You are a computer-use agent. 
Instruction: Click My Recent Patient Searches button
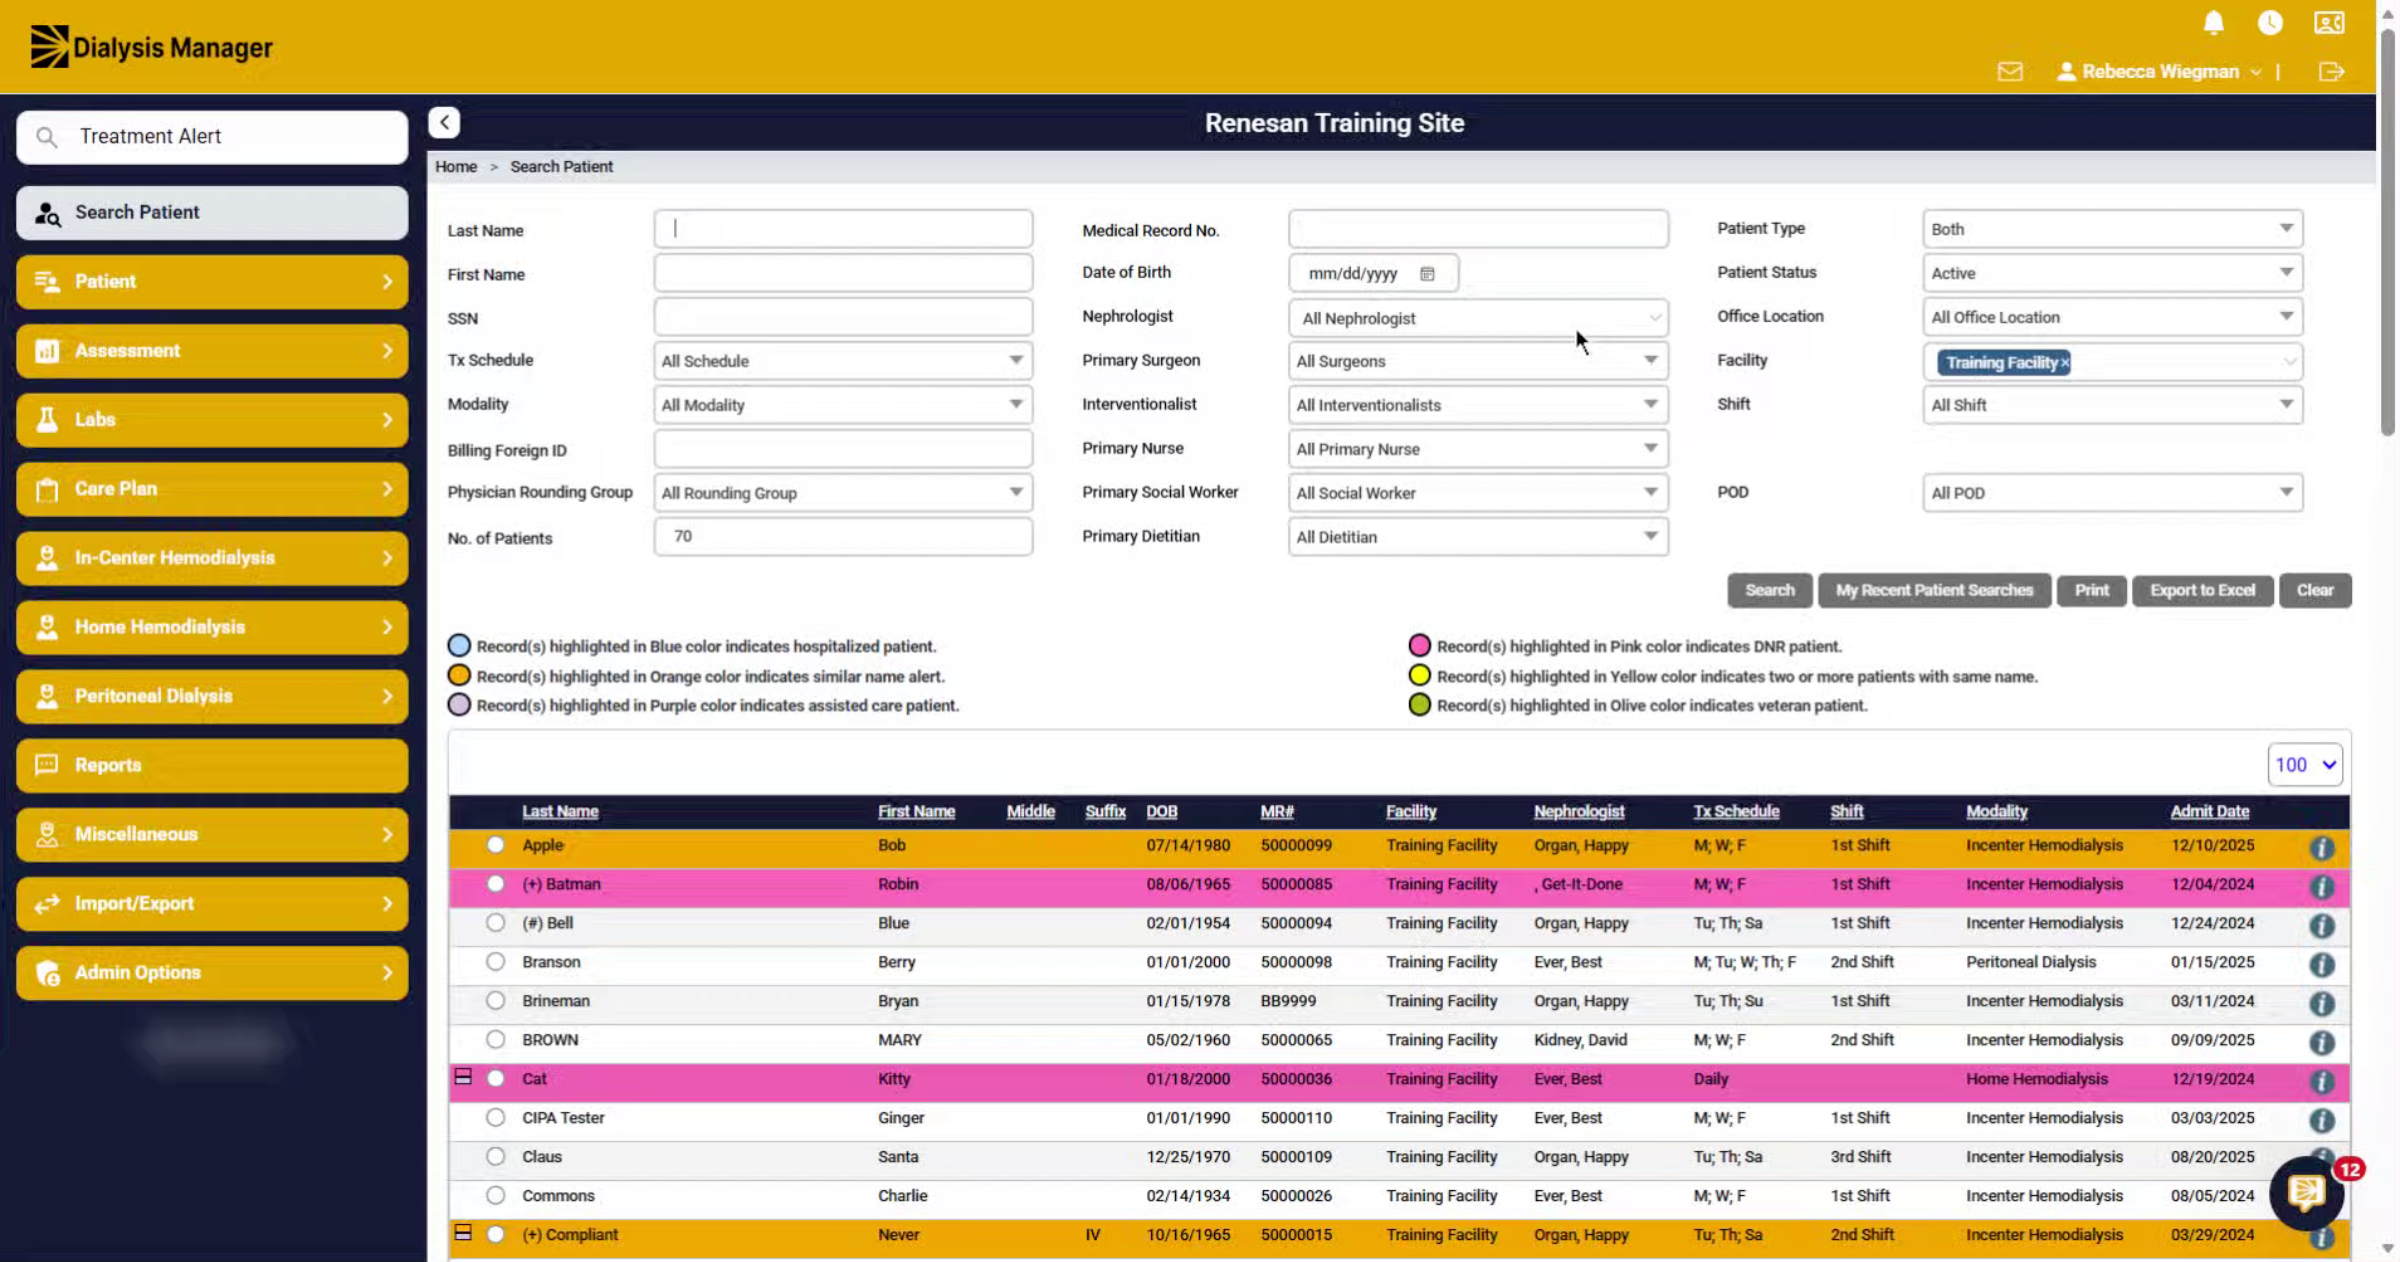[x=1934, y=590]
